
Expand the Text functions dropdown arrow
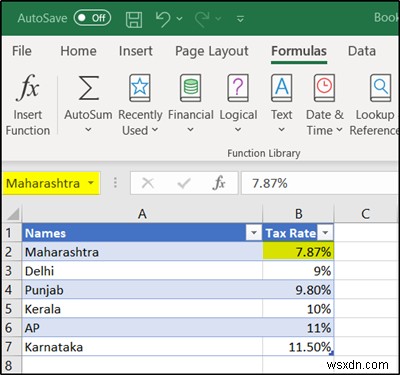(282, 129)
